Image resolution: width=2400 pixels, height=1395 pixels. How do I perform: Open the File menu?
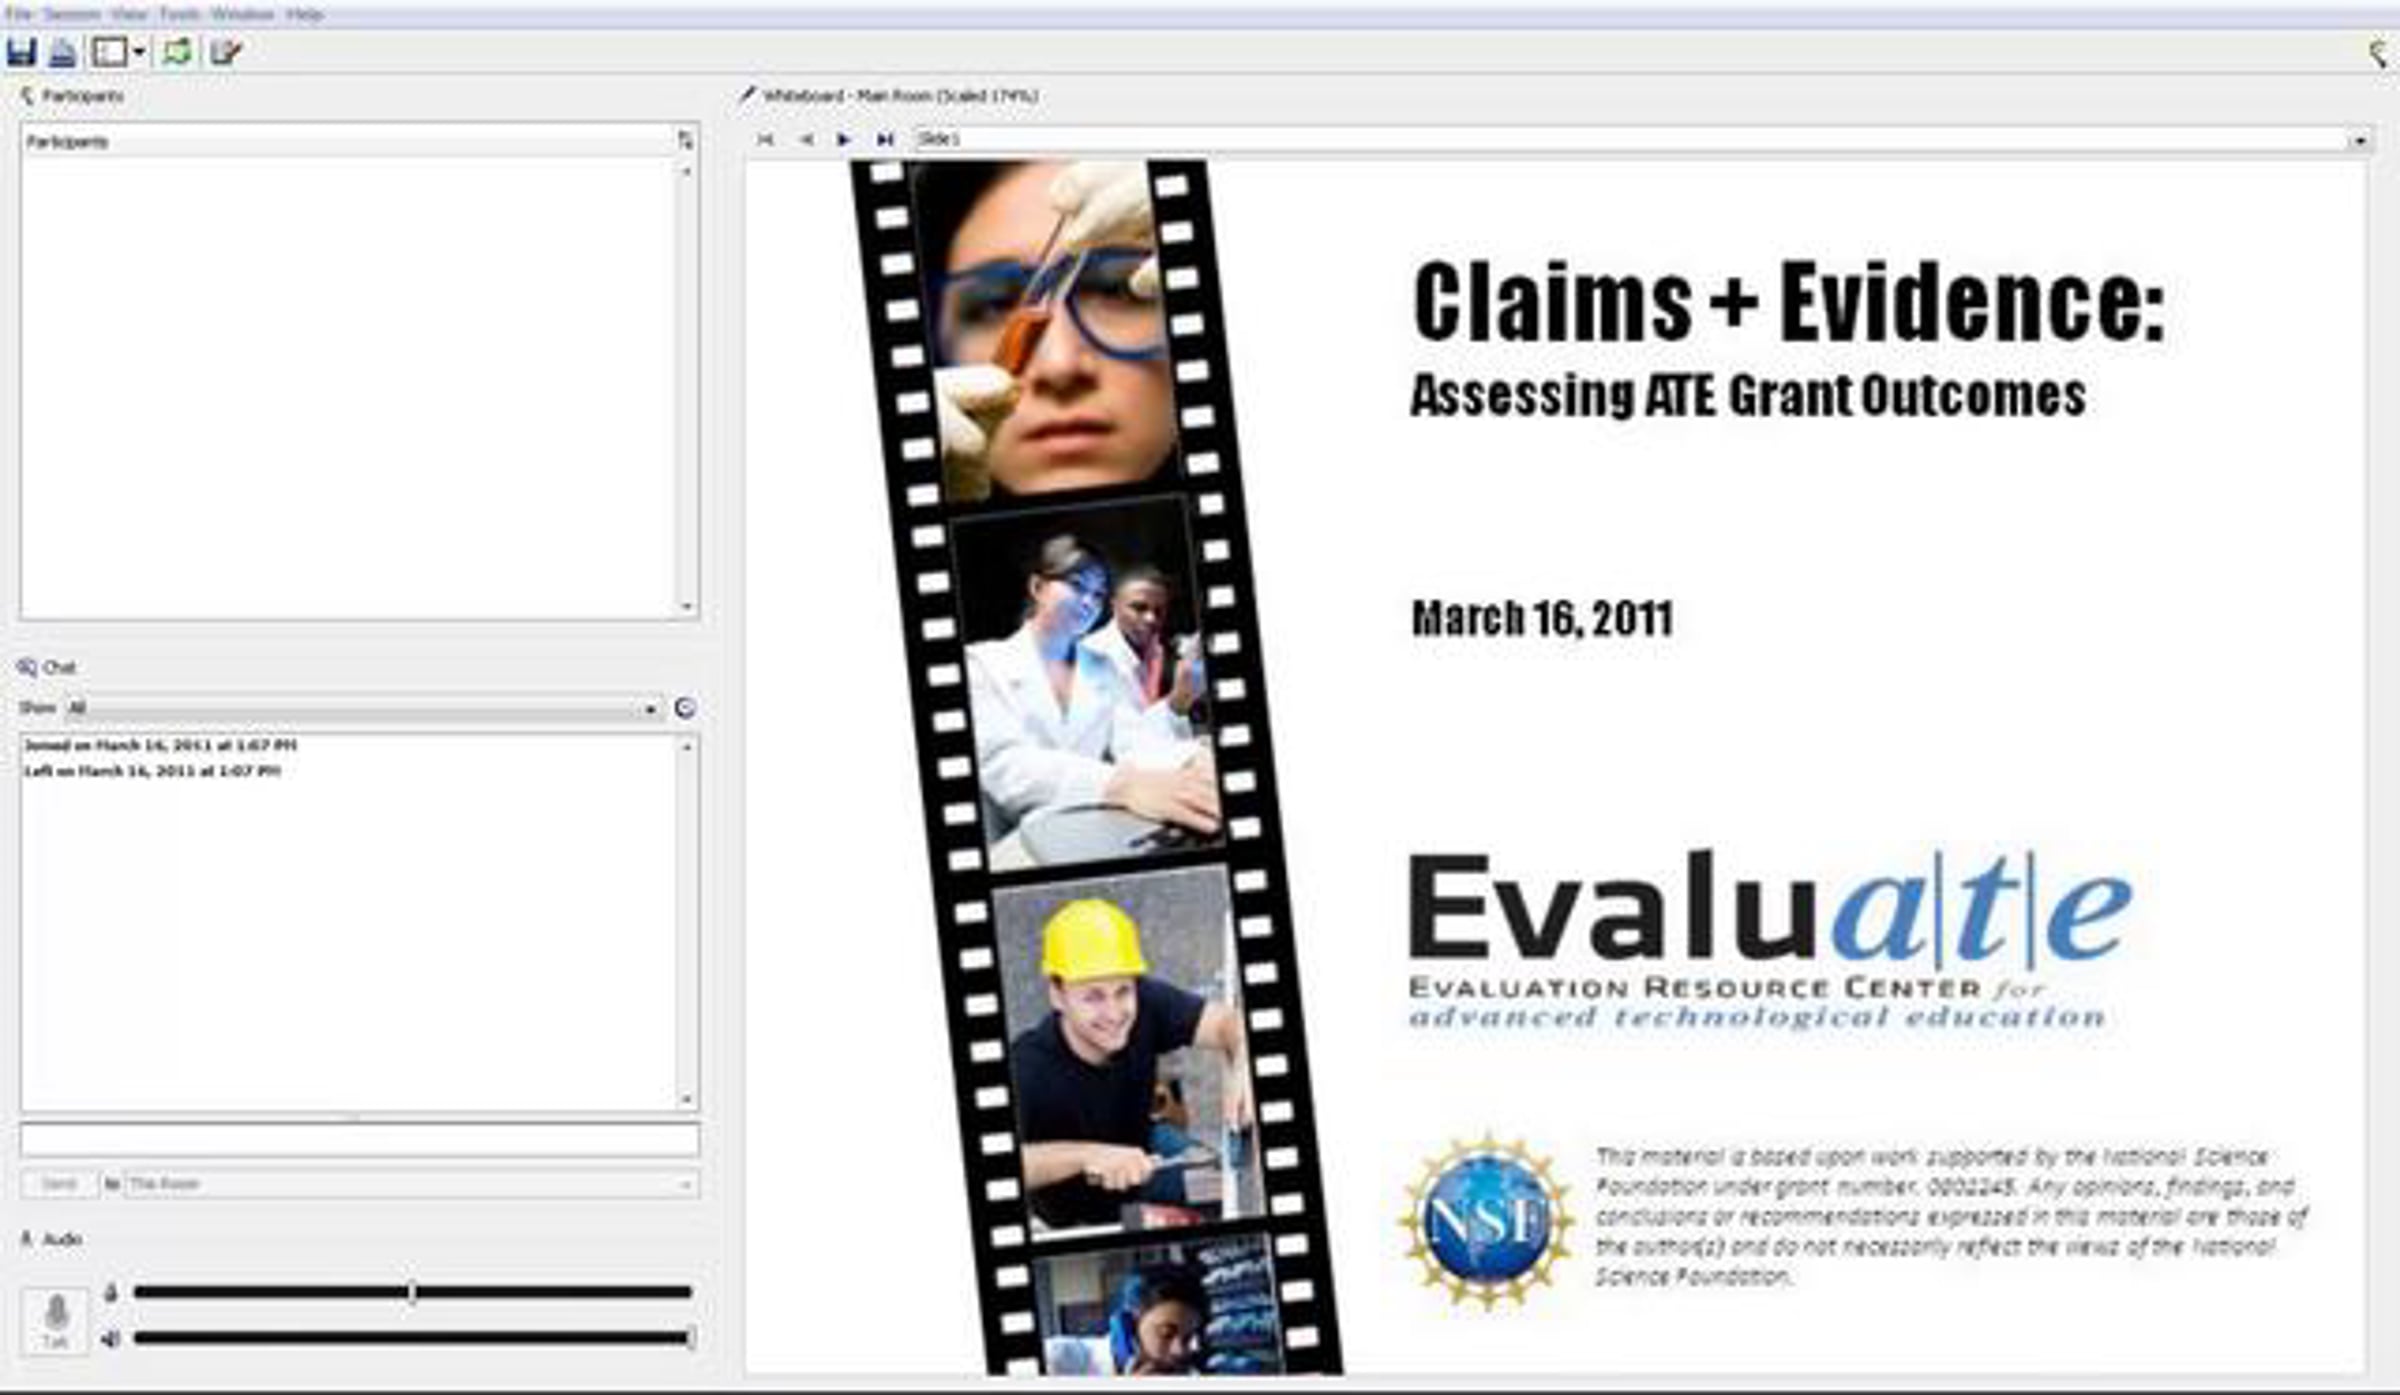pos(19,14)
